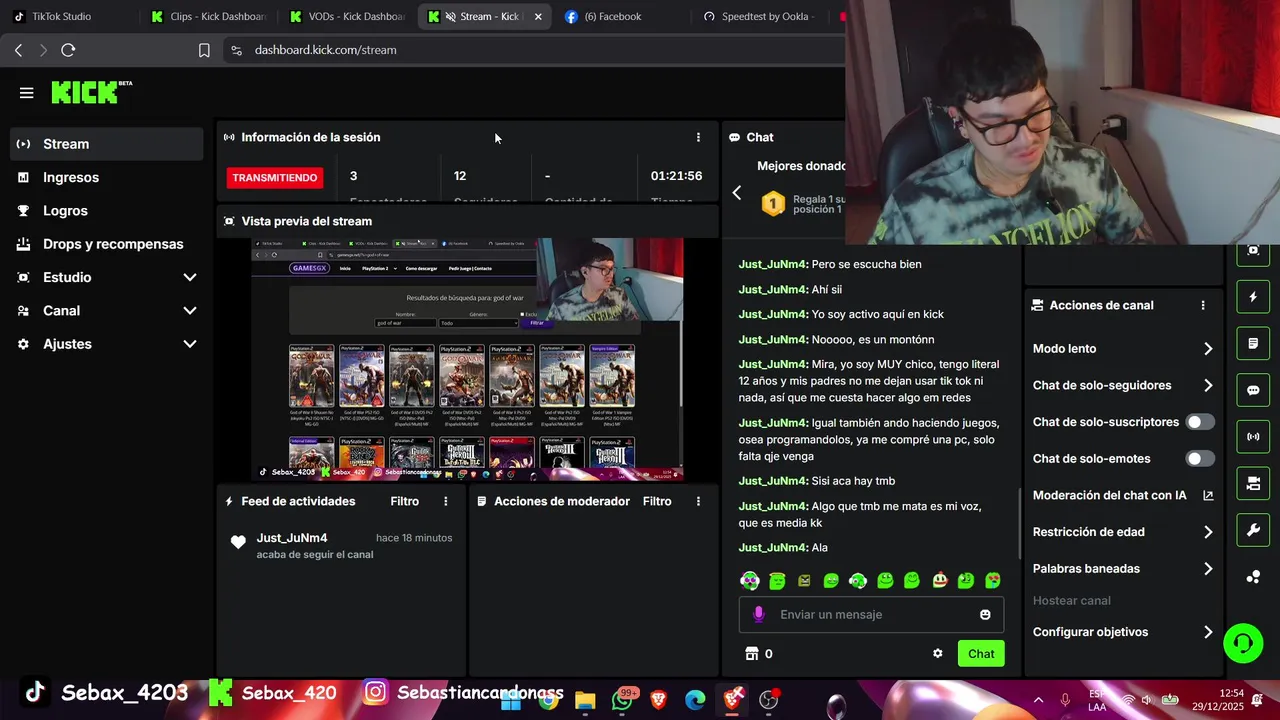This screenshot has width=1280, height=720.
Task: Pick the heart-eyes crying emote
Action: [x=993, y=580]
